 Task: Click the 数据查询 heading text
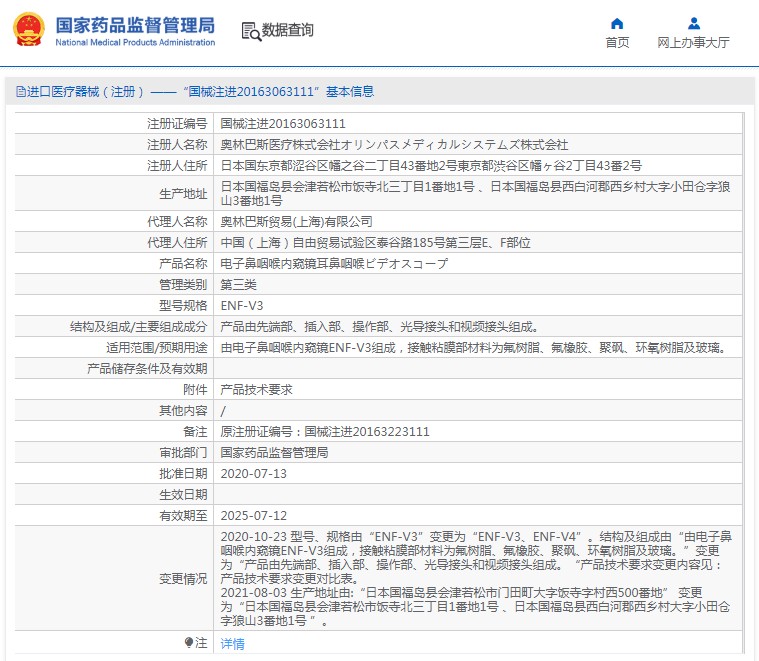point(288,30)
